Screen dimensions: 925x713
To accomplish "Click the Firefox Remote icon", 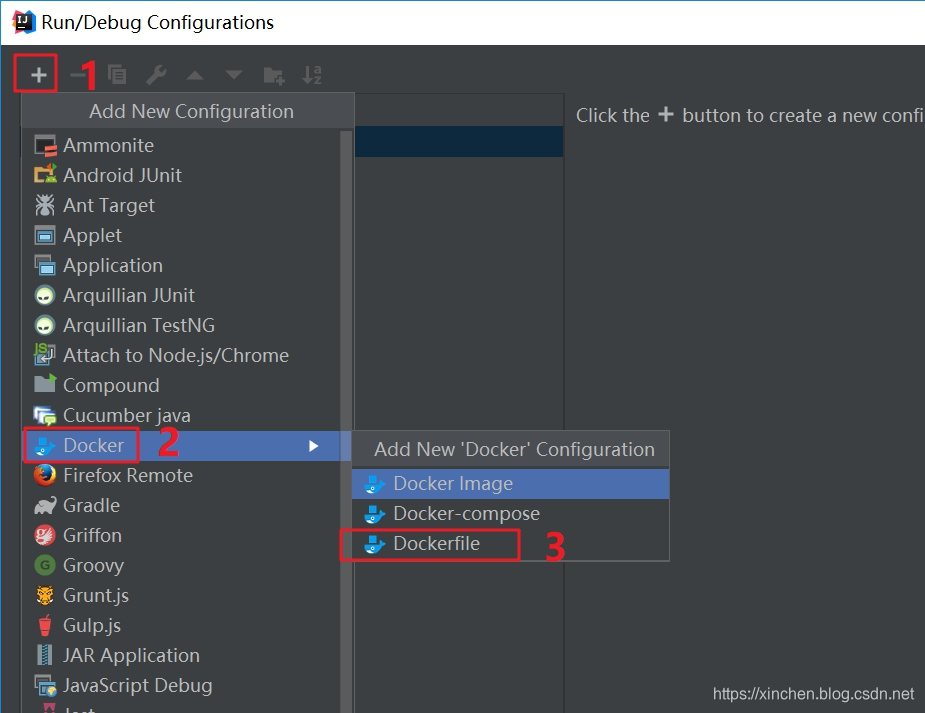I will (x=45, y=475).
